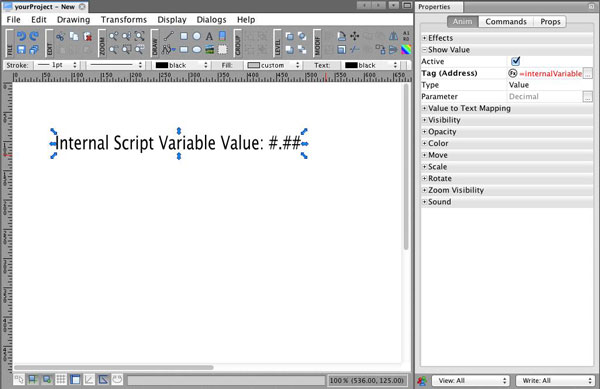
Task: Click the ellipsis button beside Parameter Decimal
Action: point(588,96)
